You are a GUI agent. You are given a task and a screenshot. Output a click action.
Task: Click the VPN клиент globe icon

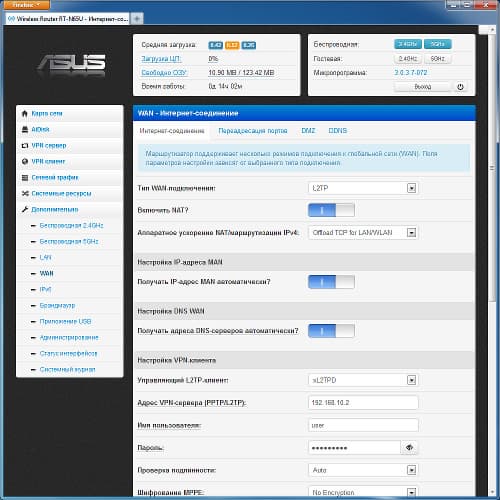pos(24,162)
